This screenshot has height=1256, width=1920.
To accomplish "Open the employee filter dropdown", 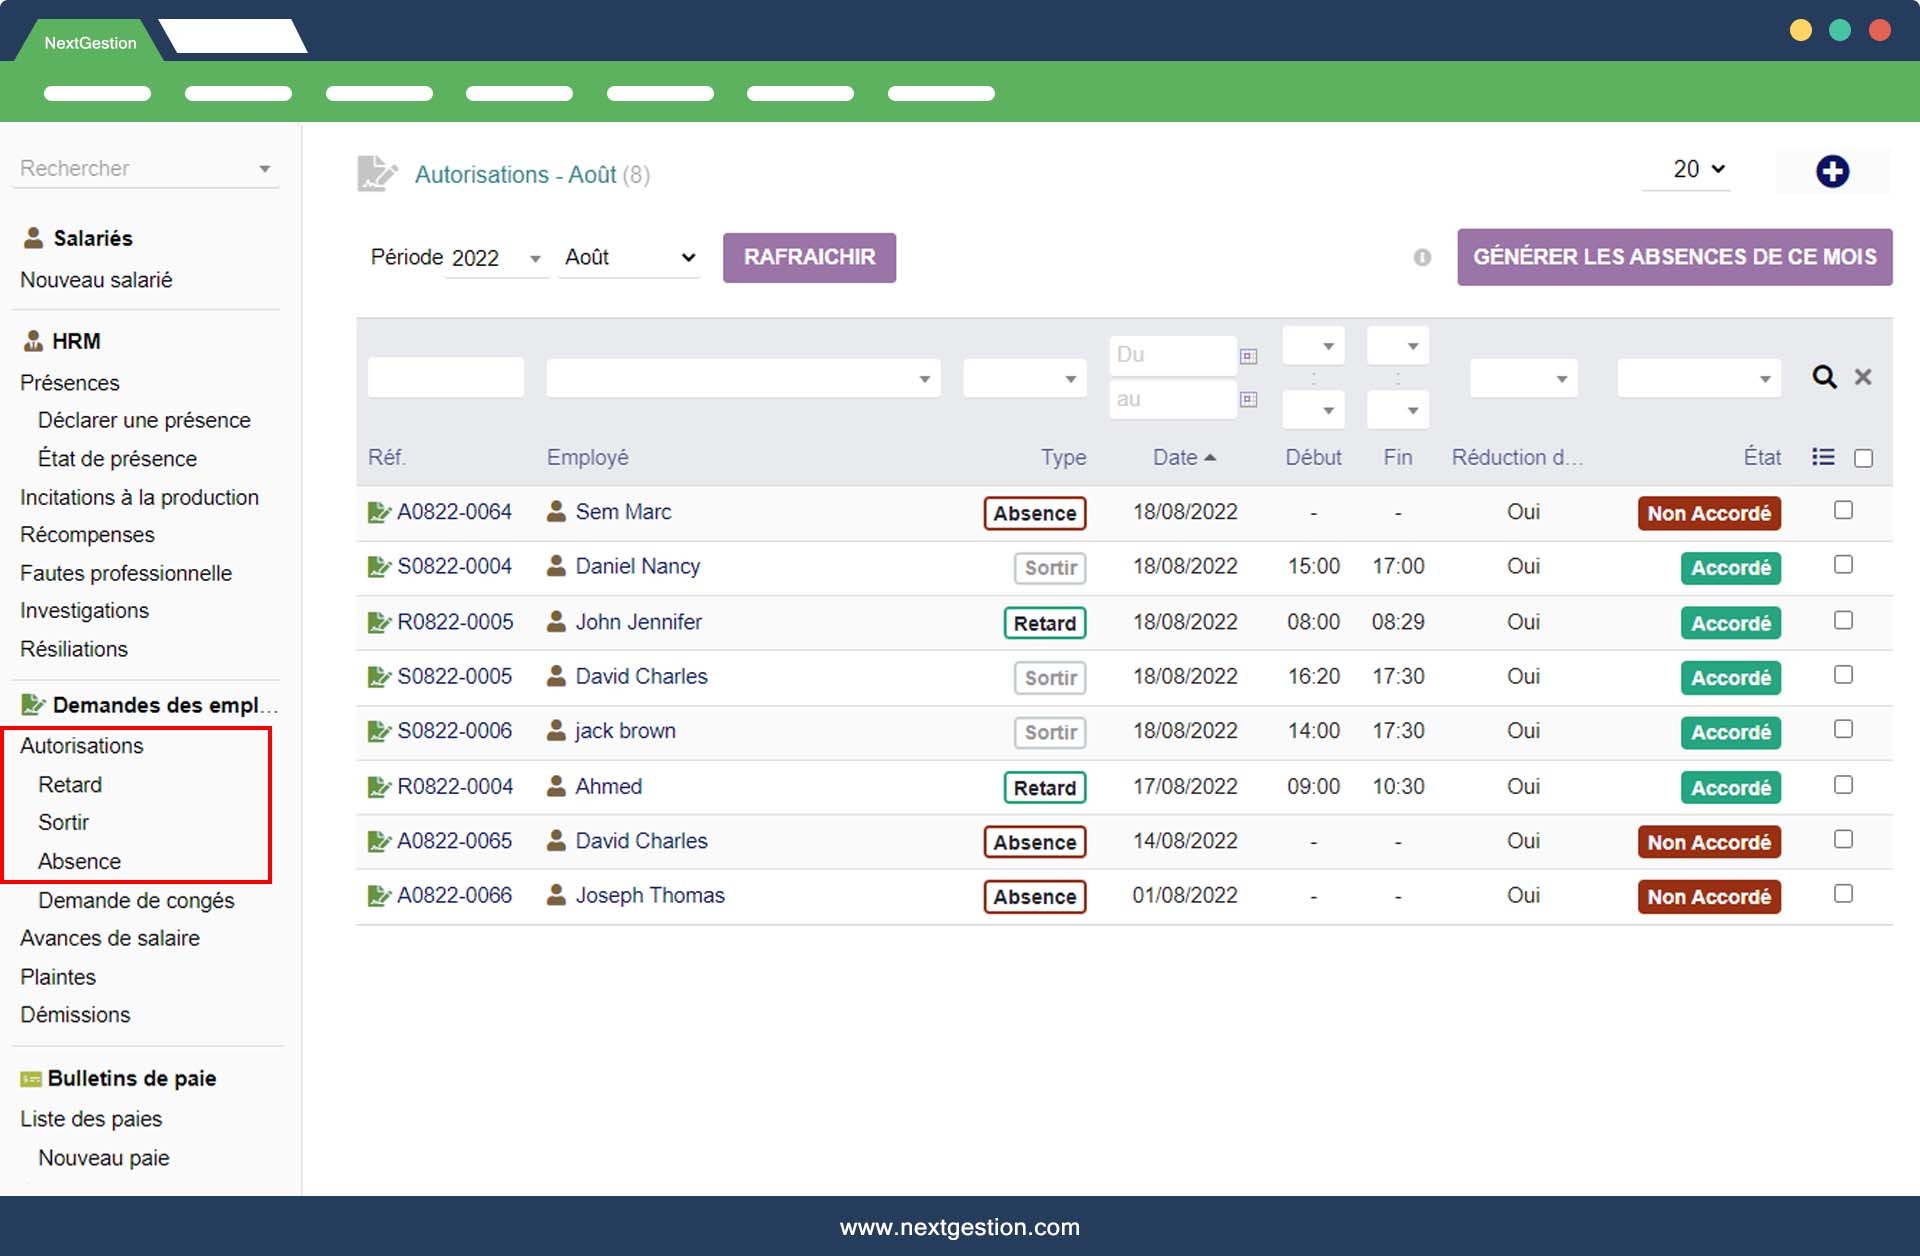I will pos(742,378).
